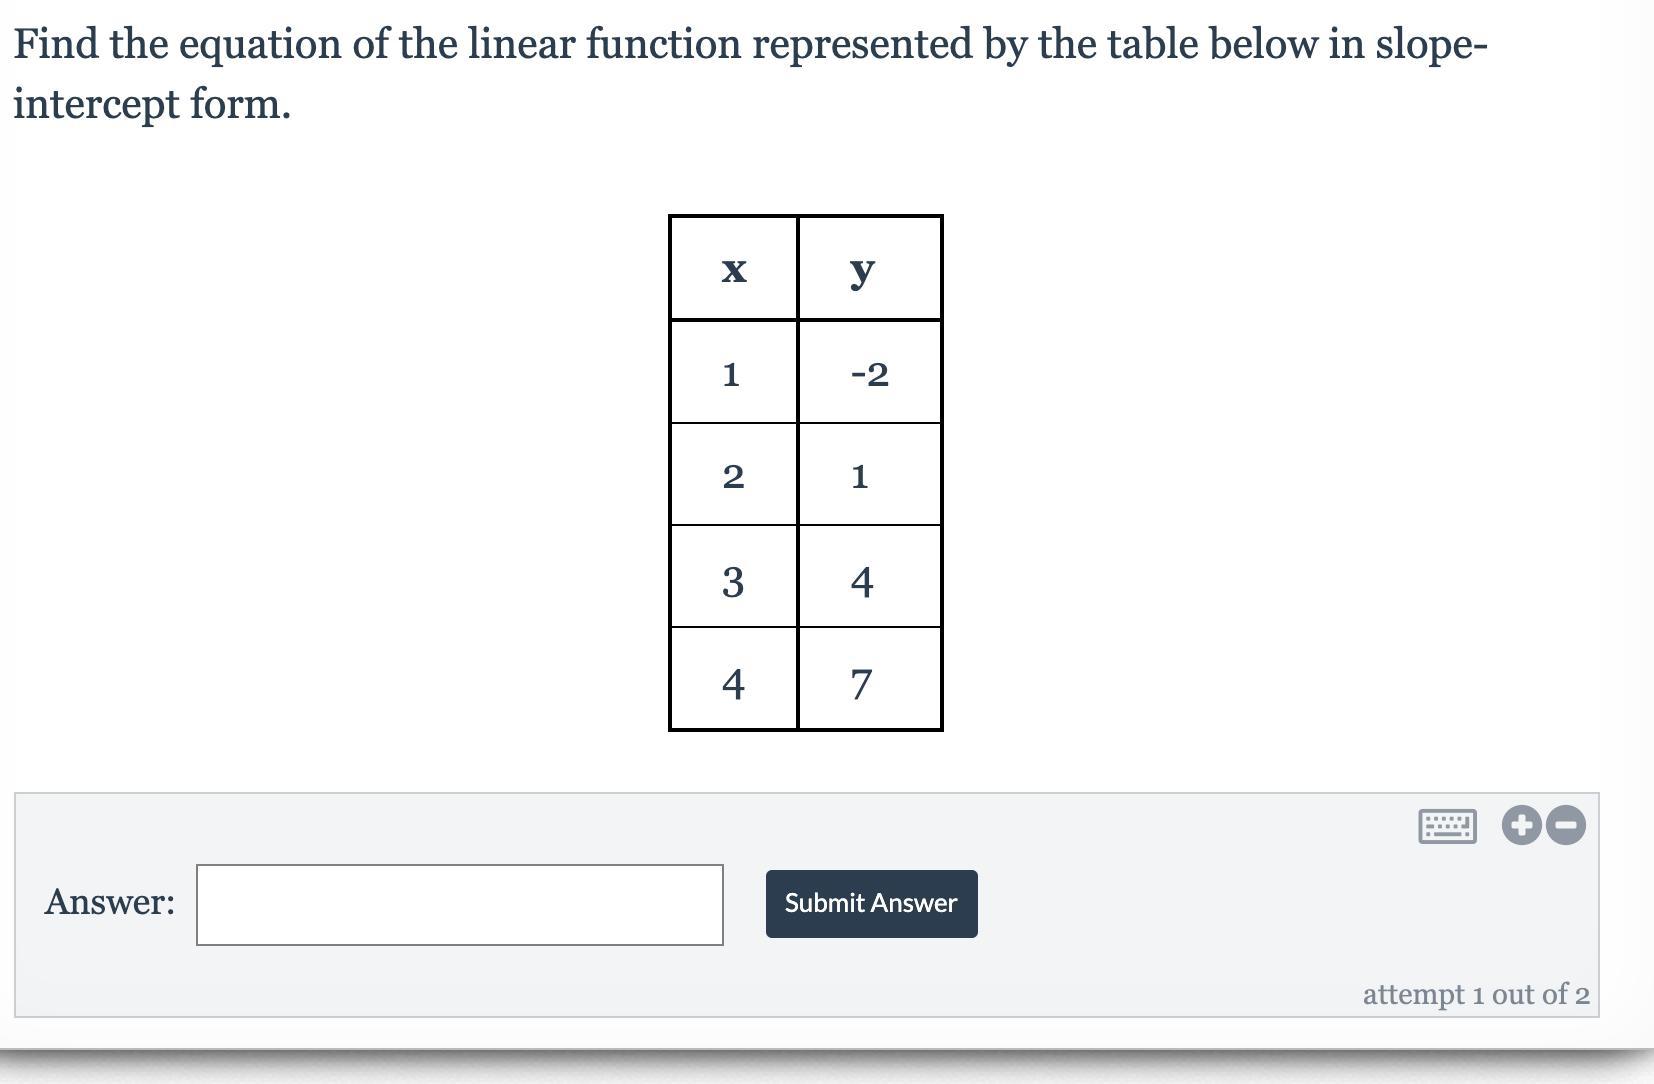The image size is (1654, 1084).
Task: Select the x column header cell
Action: coord(733,269)
